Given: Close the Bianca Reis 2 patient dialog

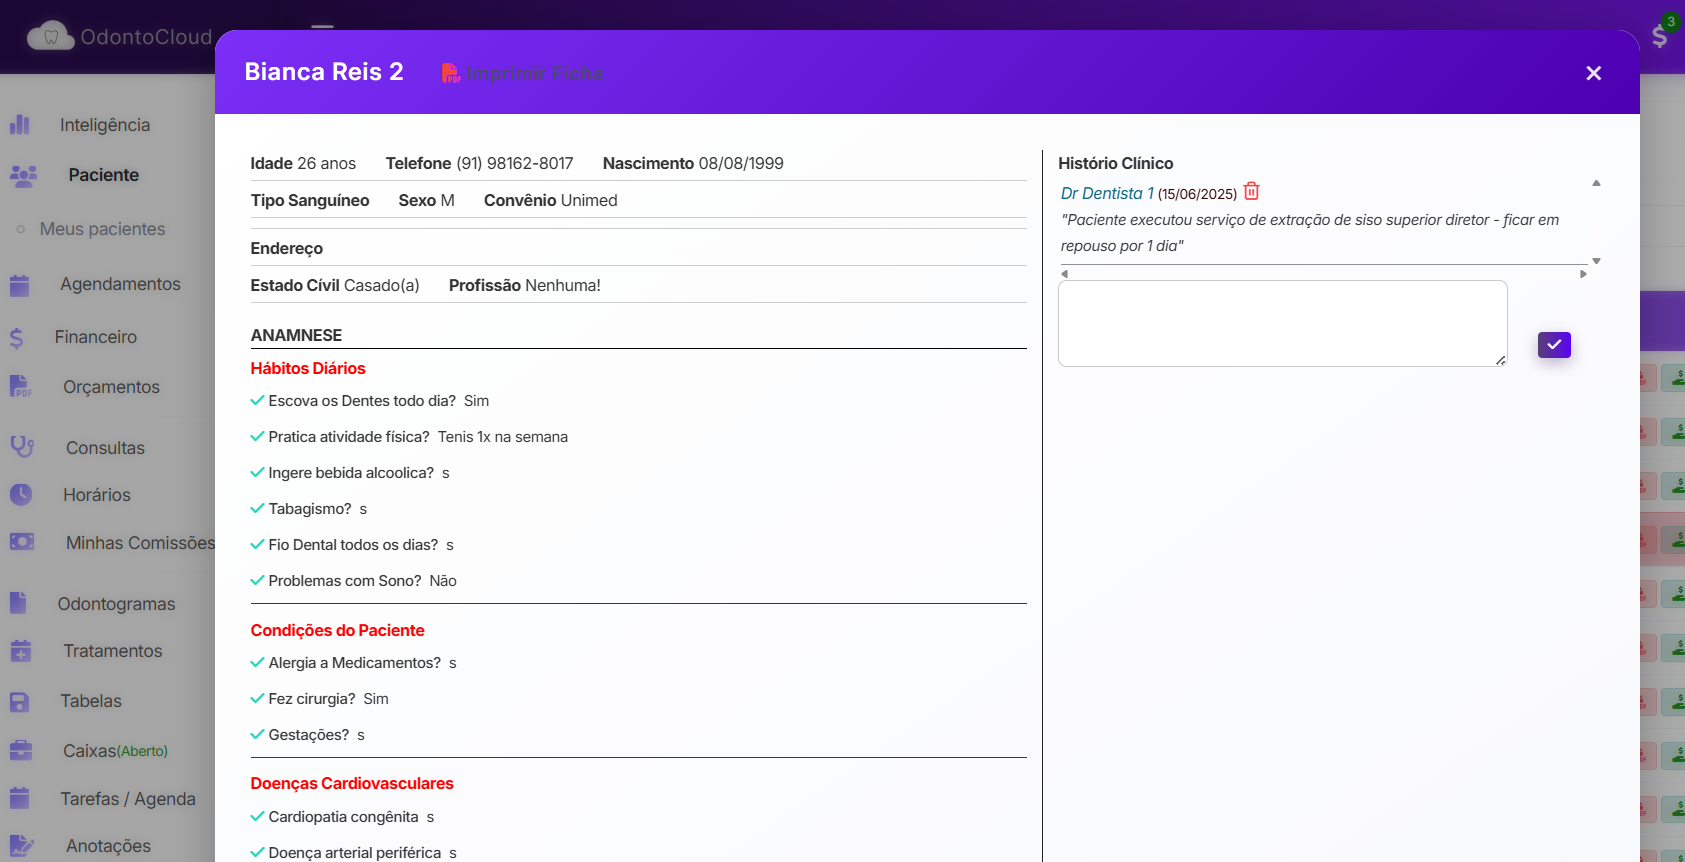Looking at the screenshot, I should (x=1593, y=73).
